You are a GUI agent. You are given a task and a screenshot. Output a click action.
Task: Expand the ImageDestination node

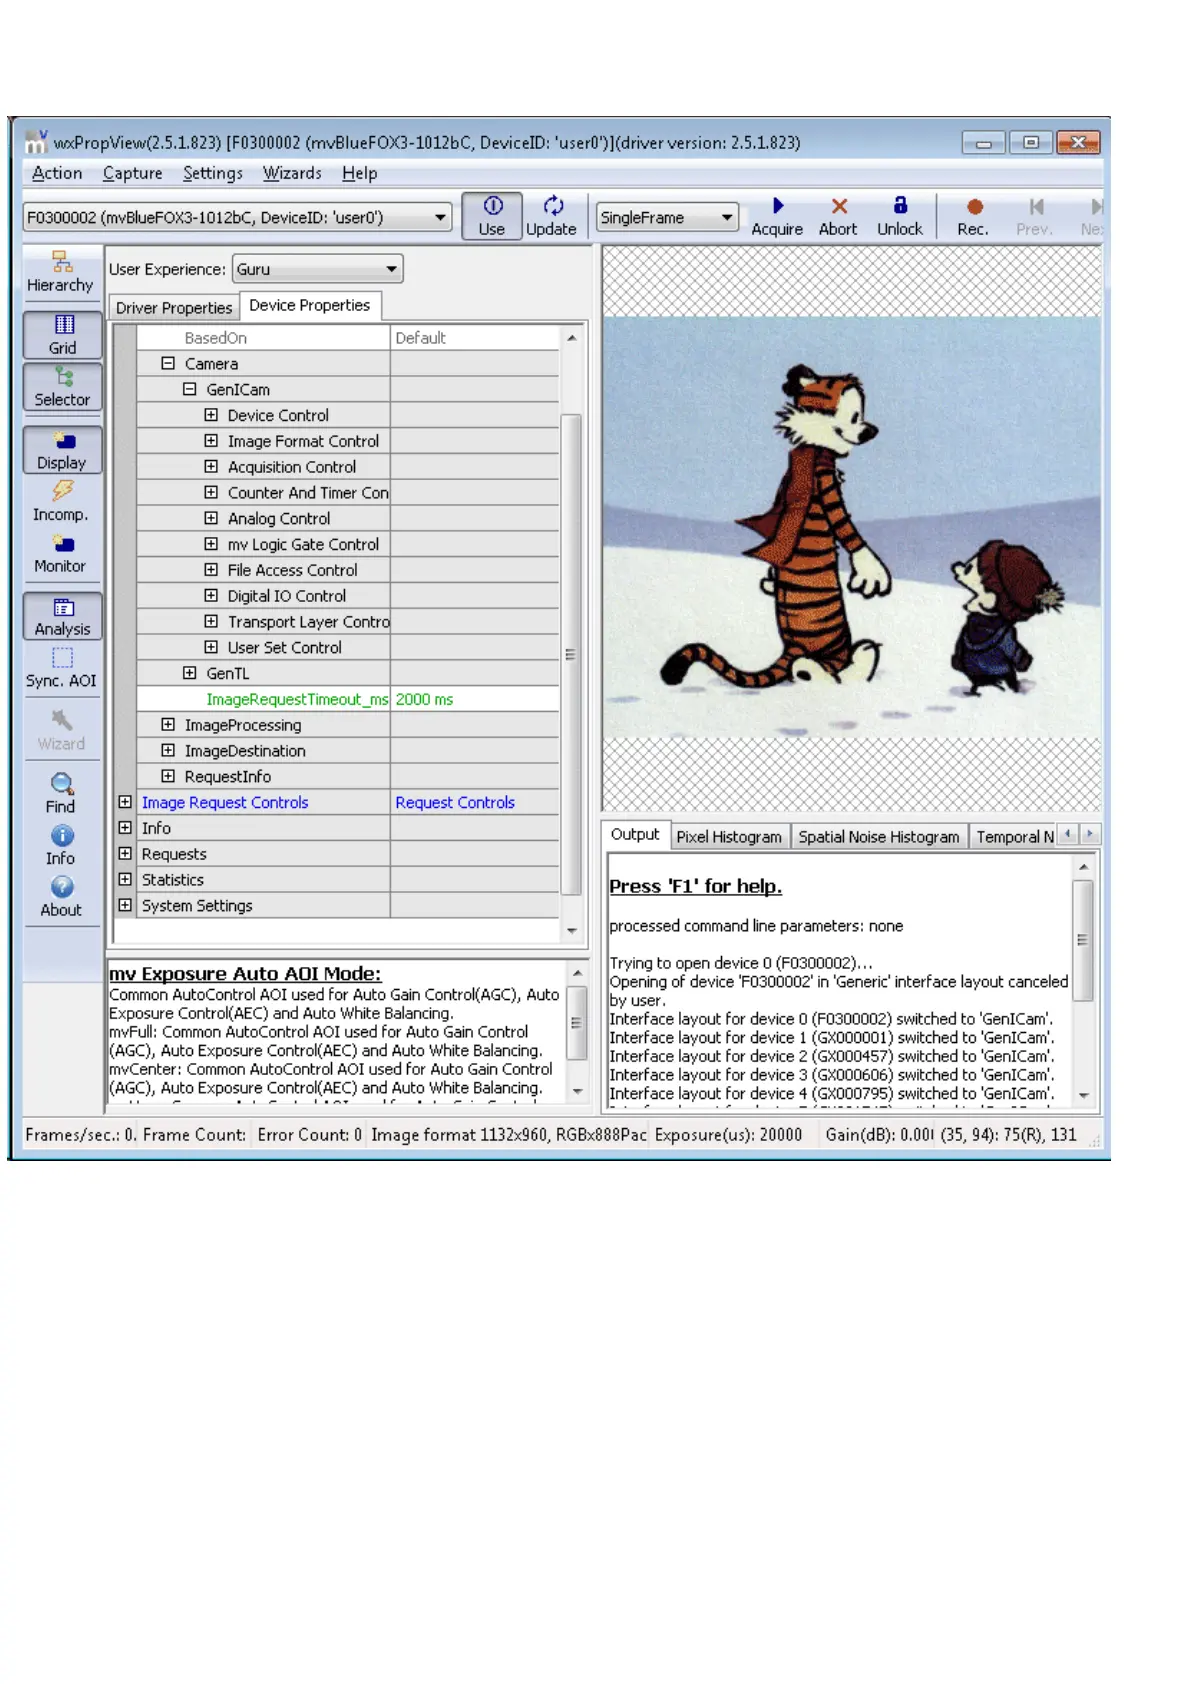[x=168, y=750]
